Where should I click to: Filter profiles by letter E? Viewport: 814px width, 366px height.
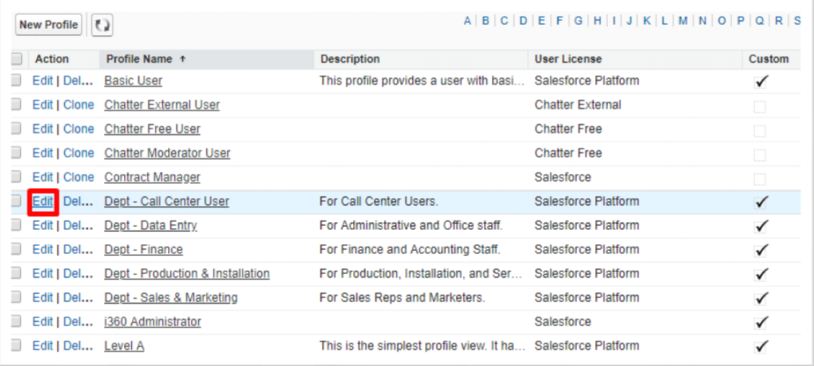[541, 21]
